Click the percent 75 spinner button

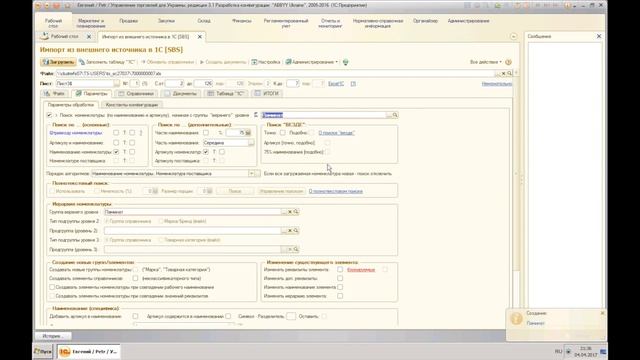click(248, 133)
